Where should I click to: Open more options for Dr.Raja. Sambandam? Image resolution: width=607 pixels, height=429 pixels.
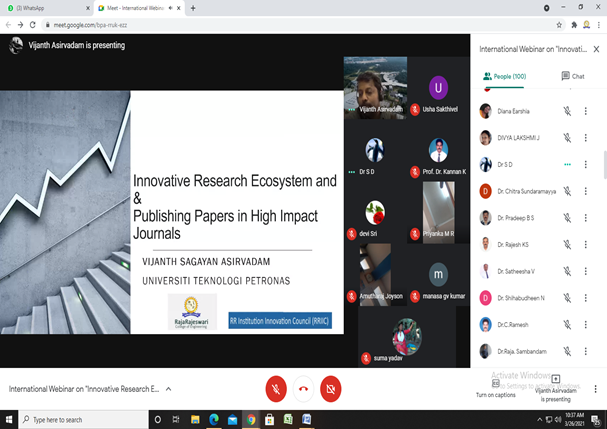585,352
